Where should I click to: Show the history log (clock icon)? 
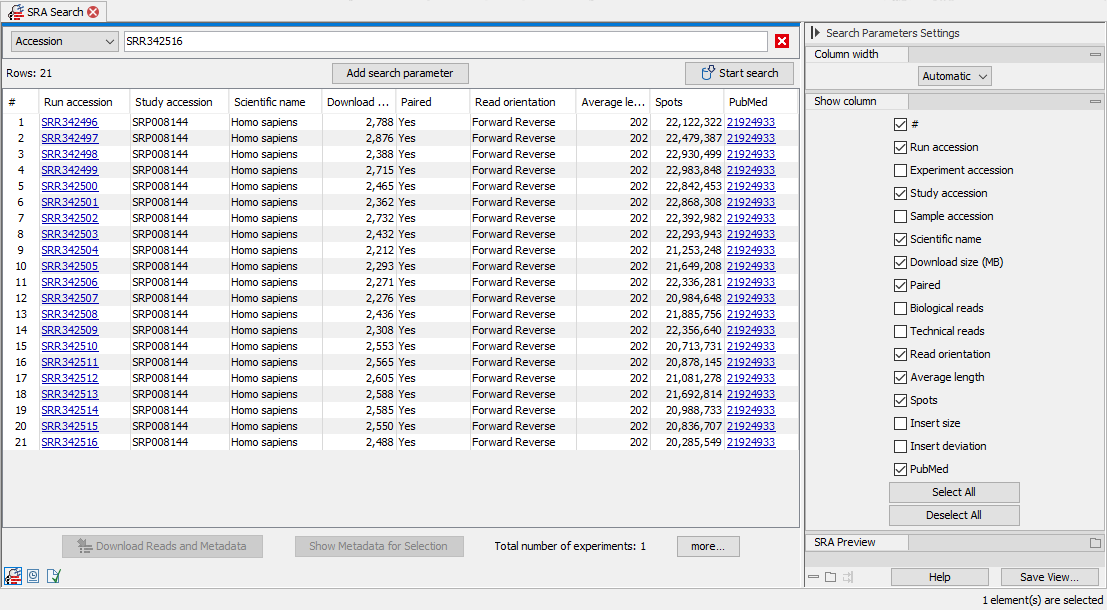(x=33, y=576)
